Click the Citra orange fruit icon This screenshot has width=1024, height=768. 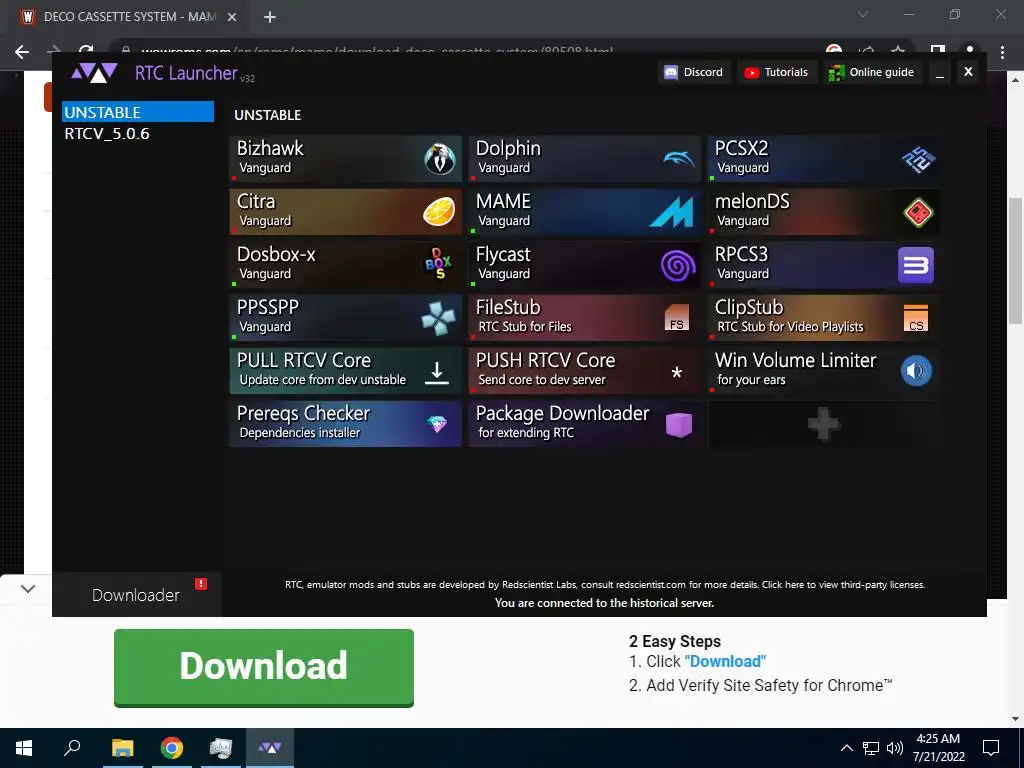[x=439, y=212]
